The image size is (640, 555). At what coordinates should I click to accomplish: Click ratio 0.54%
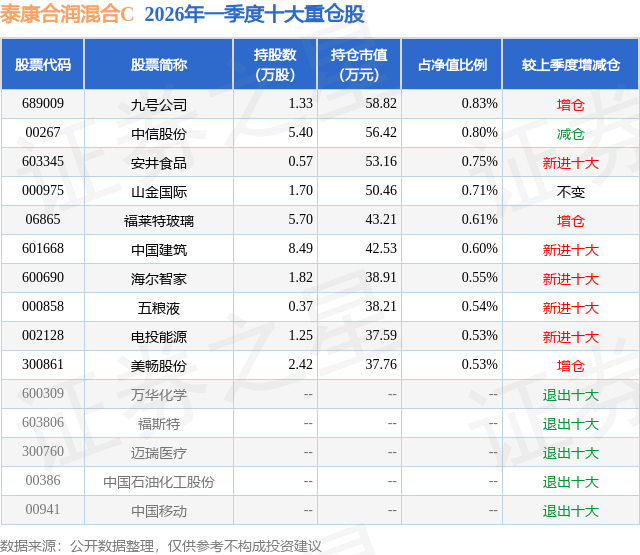click(479, 306)
